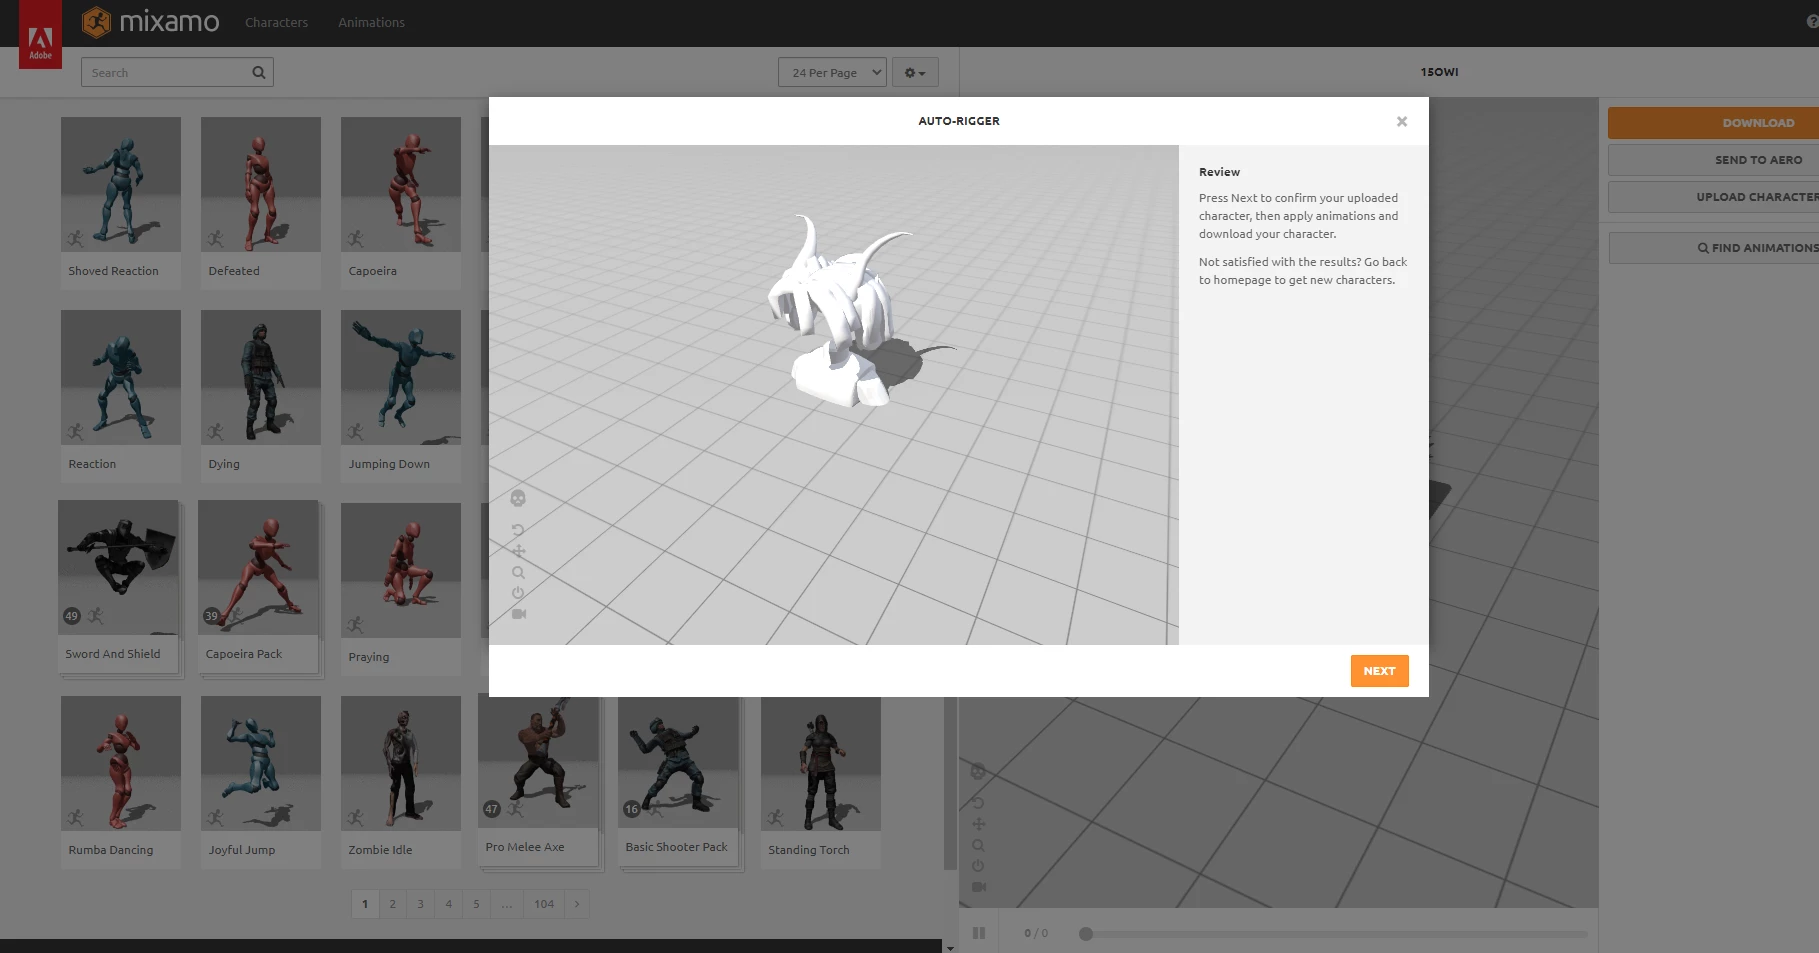Open the Sword And Shield pack
This screenshot has height=953, width=1819.
pyautogui.click(x=118, y=568)
